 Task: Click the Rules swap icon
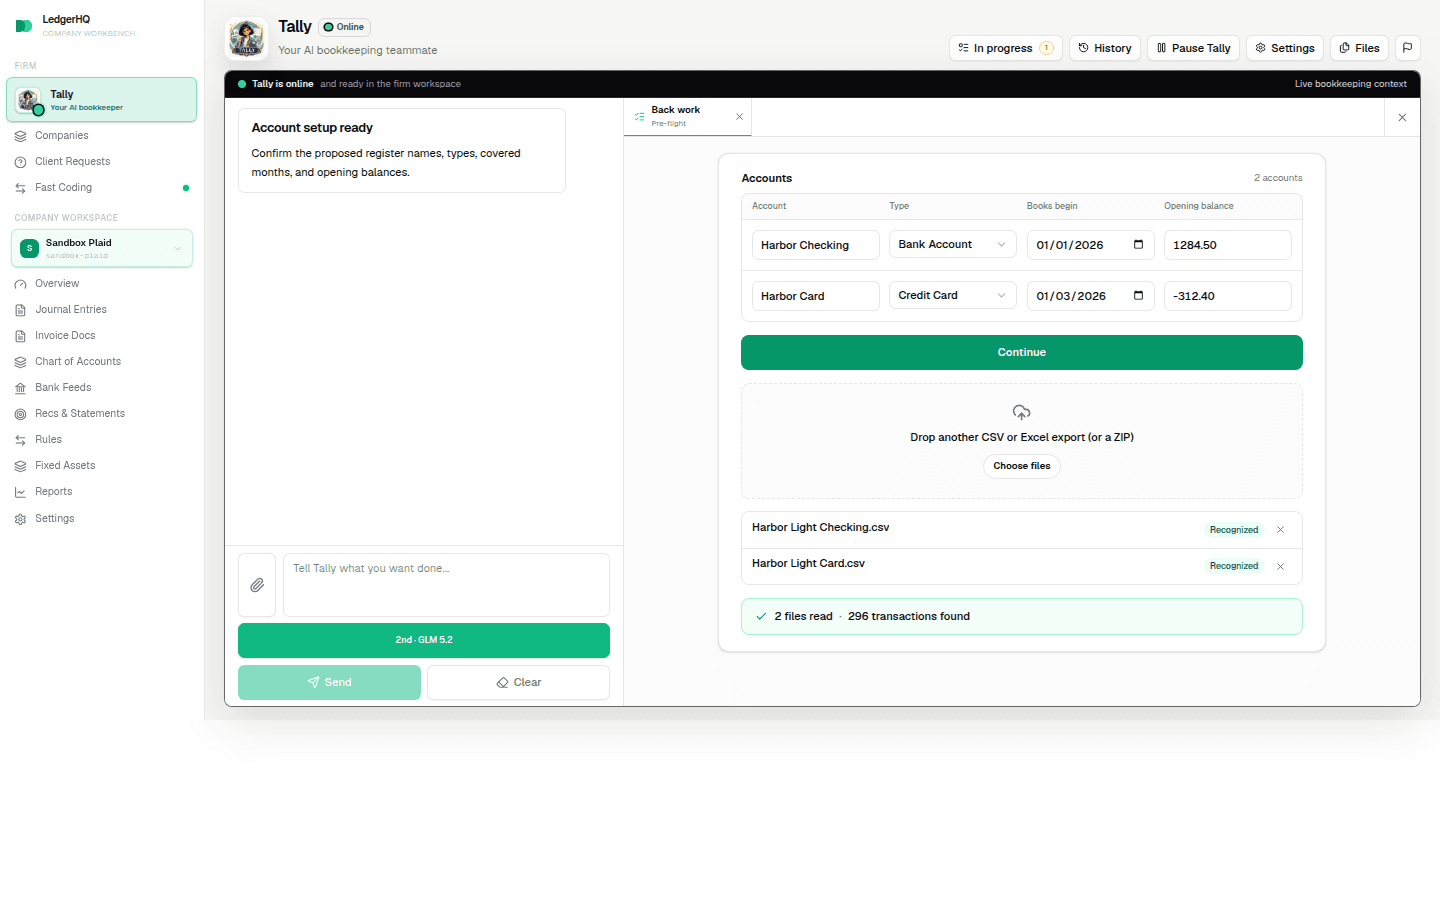coord(20,440)
